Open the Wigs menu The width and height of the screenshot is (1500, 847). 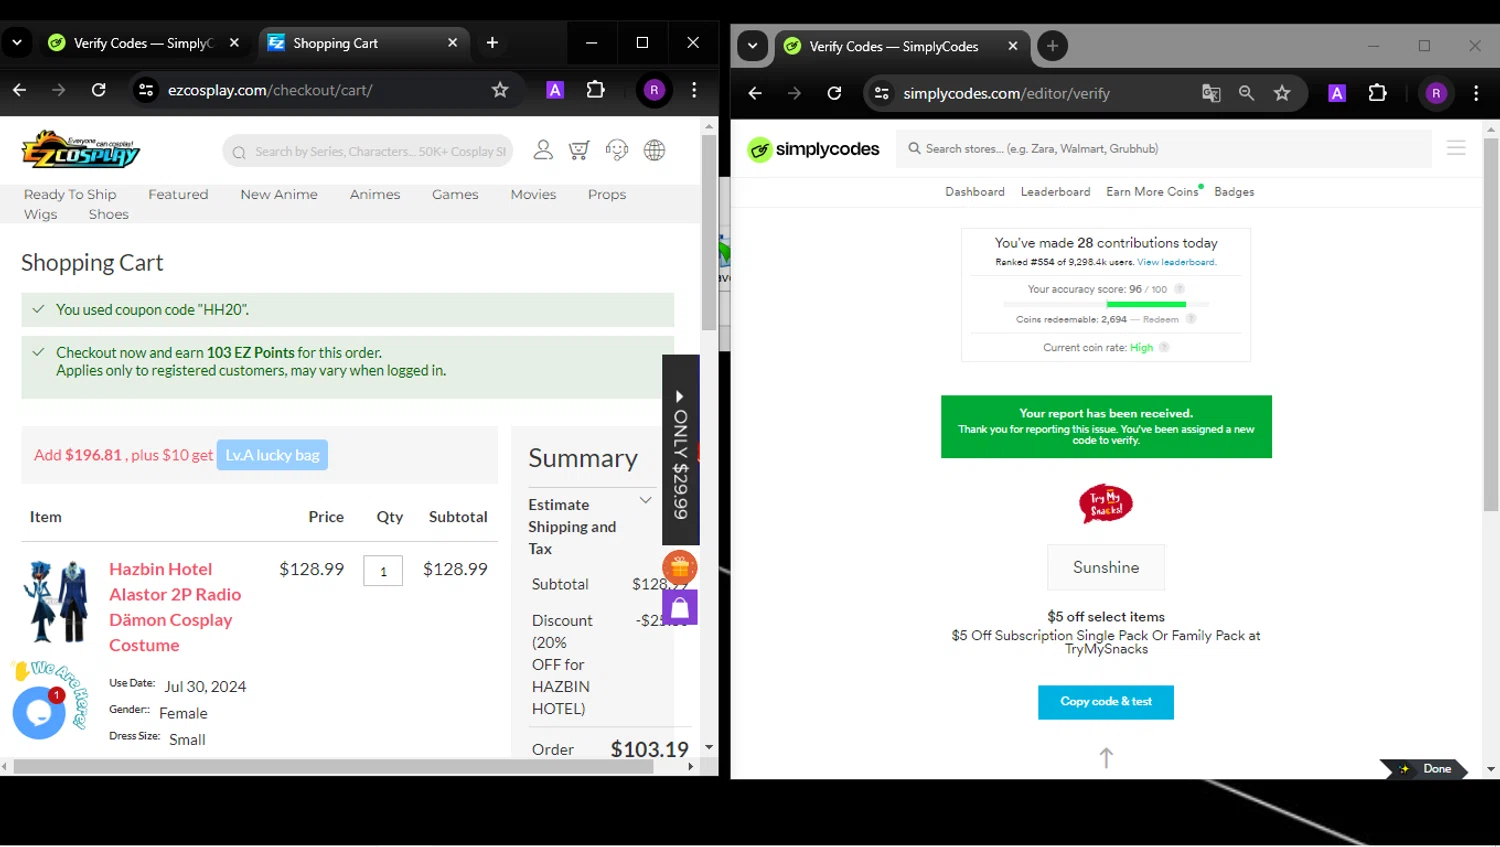pyautogui.click(x=41, y=214)
